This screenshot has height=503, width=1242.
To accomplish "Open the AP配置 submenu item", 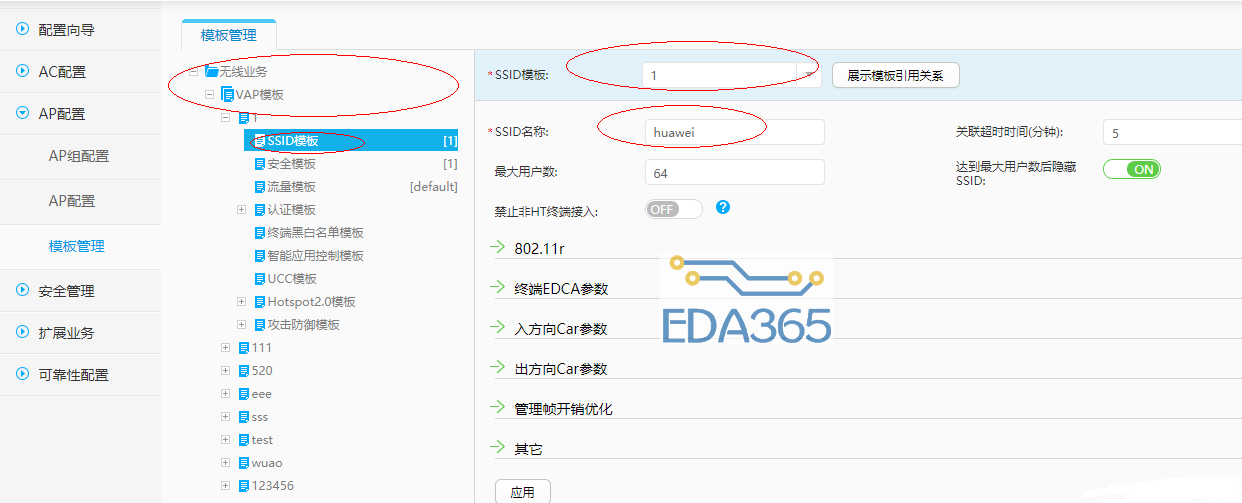I will point(72,201).
